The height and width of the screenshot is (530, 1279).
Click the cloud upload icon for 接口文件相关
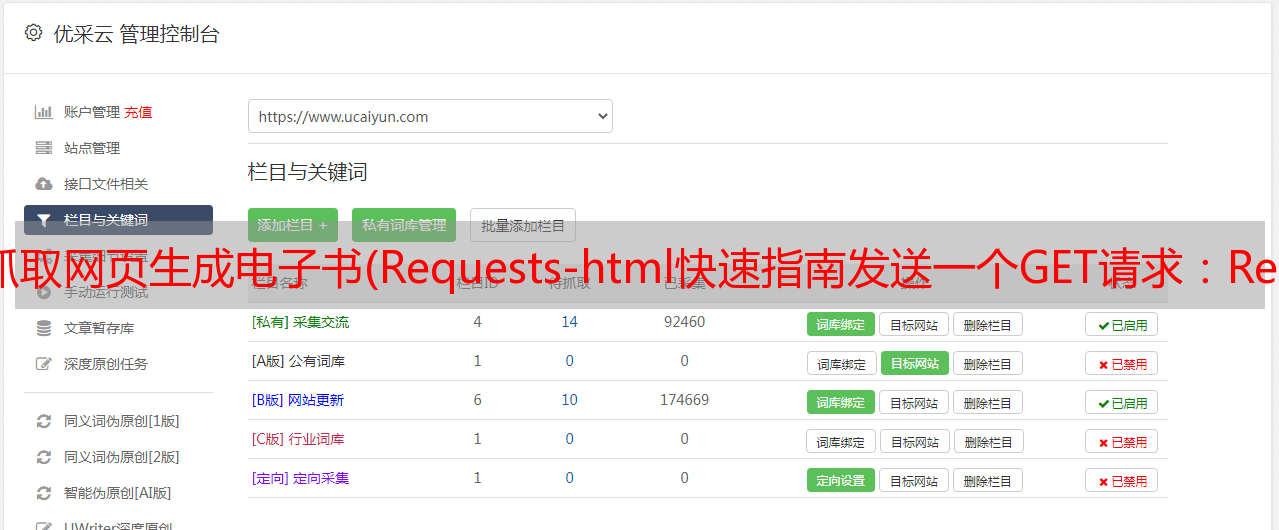[x=43, y=184]
